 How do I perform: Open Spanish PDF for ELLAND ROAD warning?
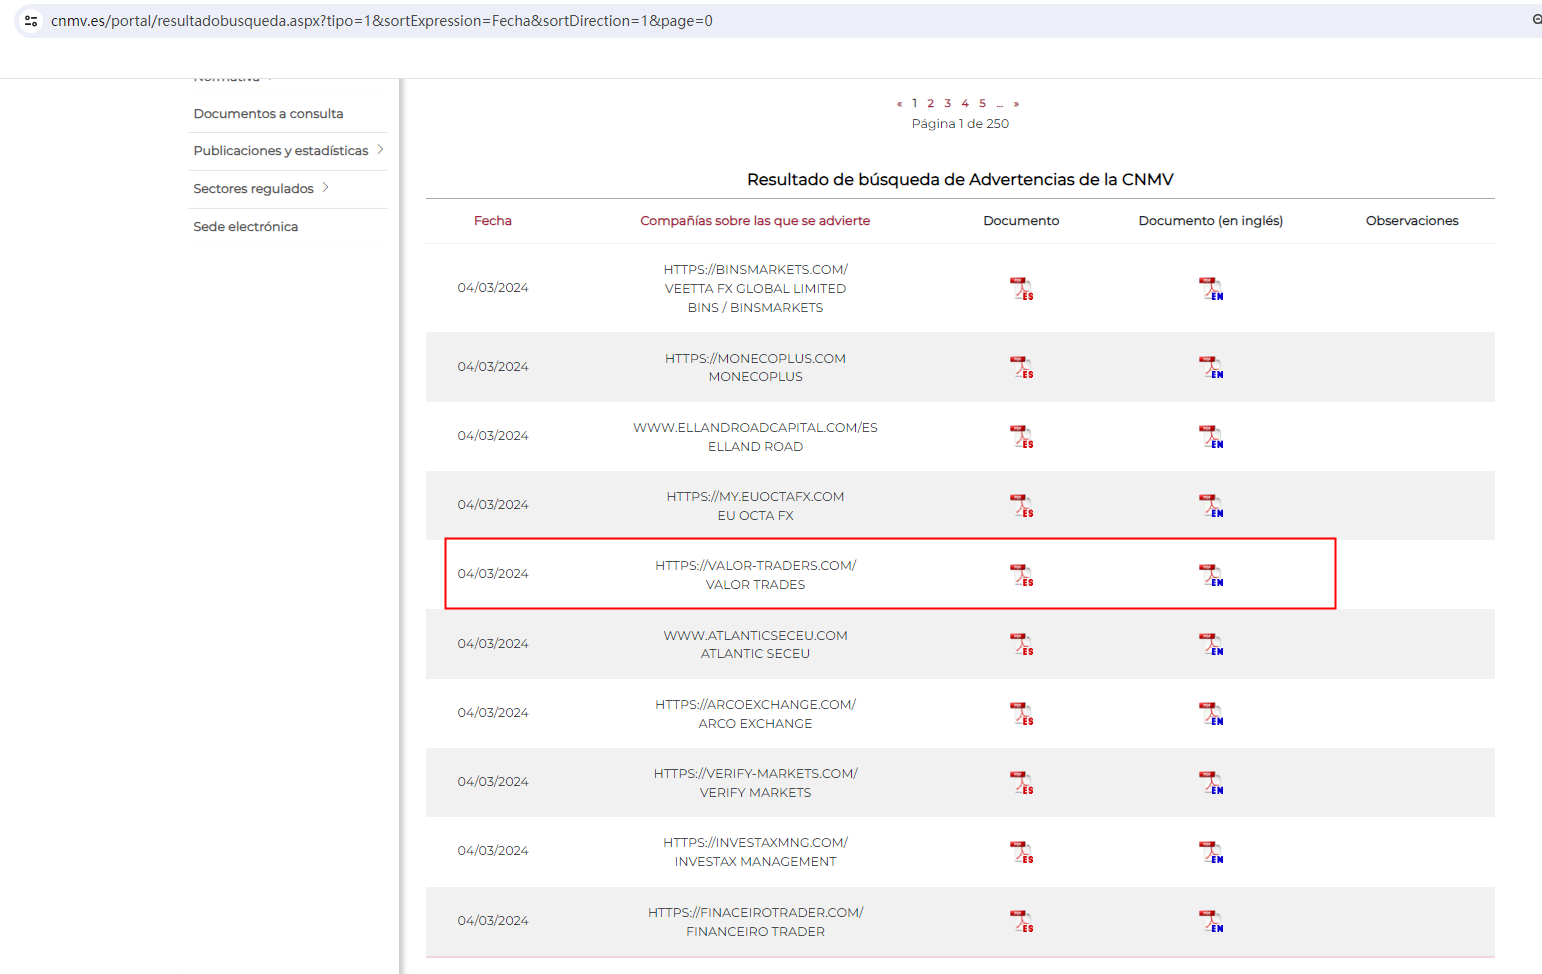[x=1021, y=437]
